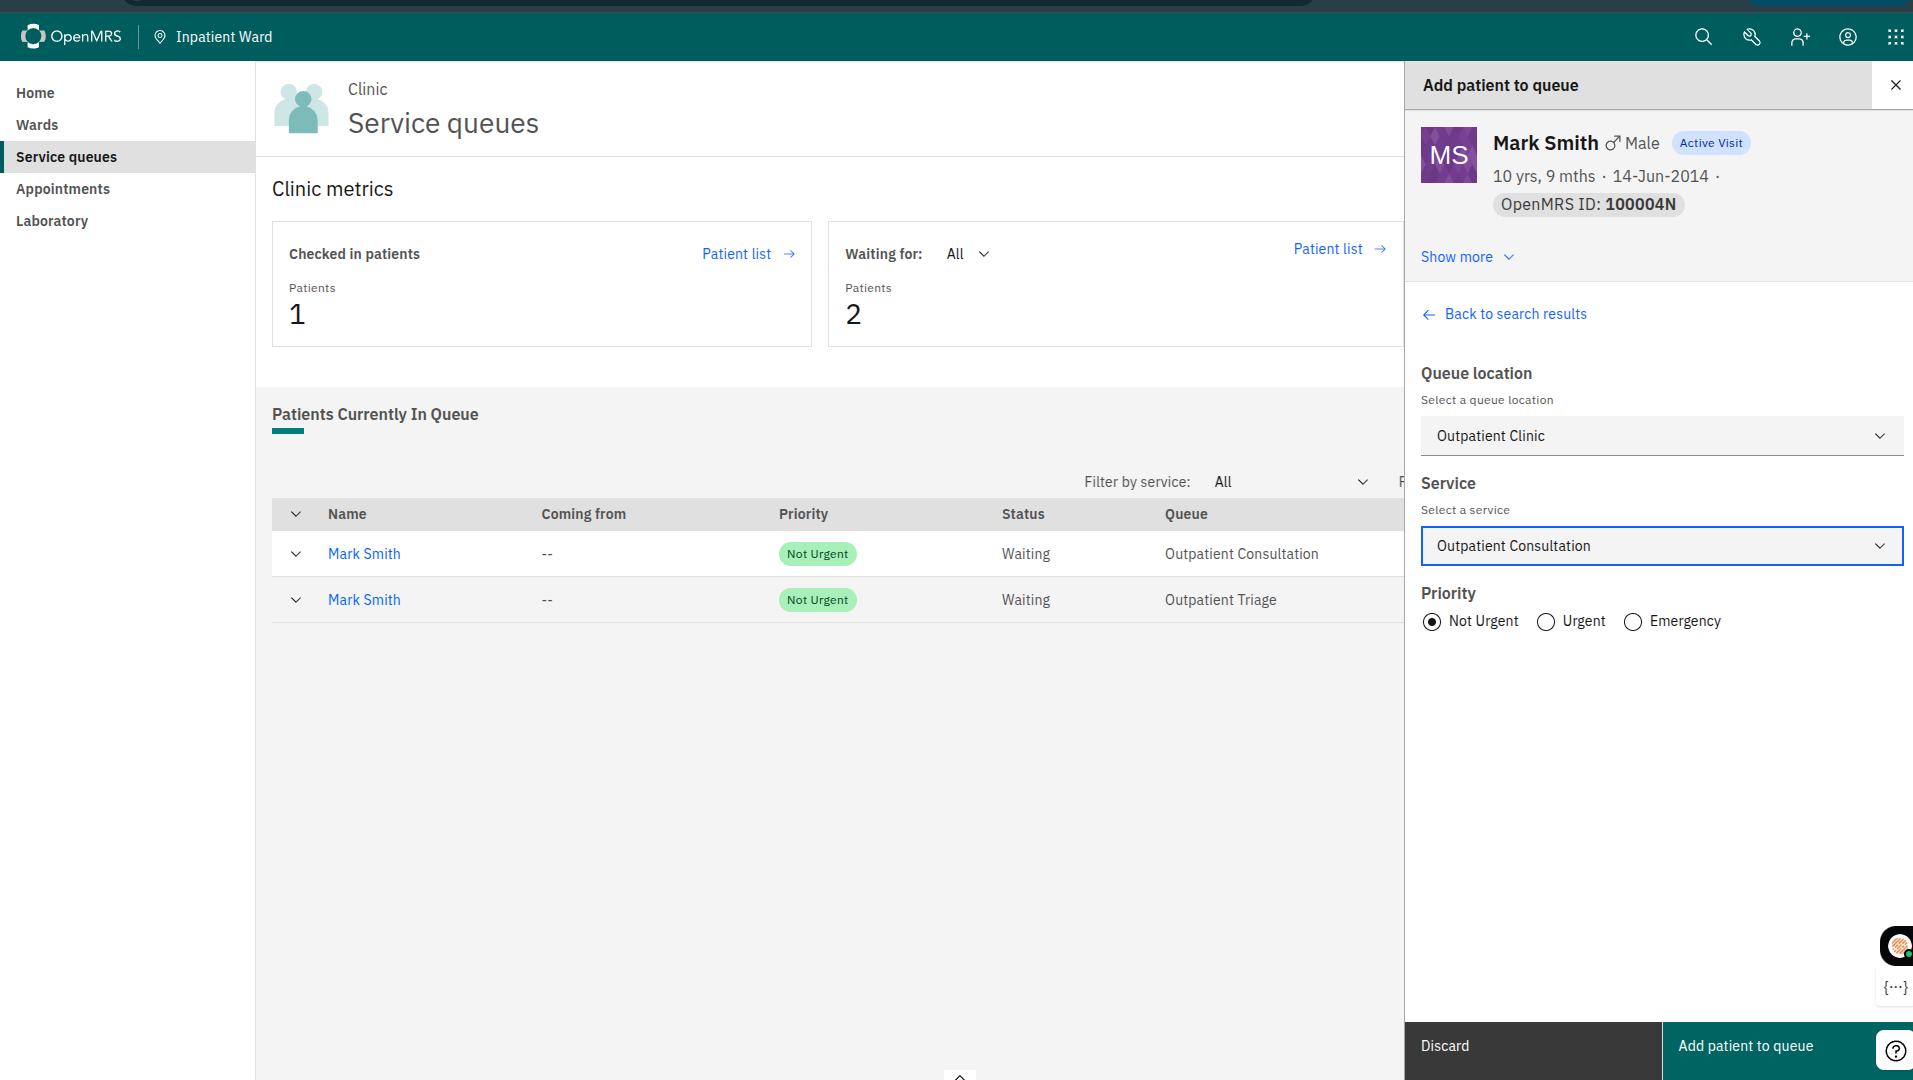The height and width of the screenshot is (1080, 1913).
Task: Expand the Outpatient Consultation queue row
Action: (x=296, y=554)
